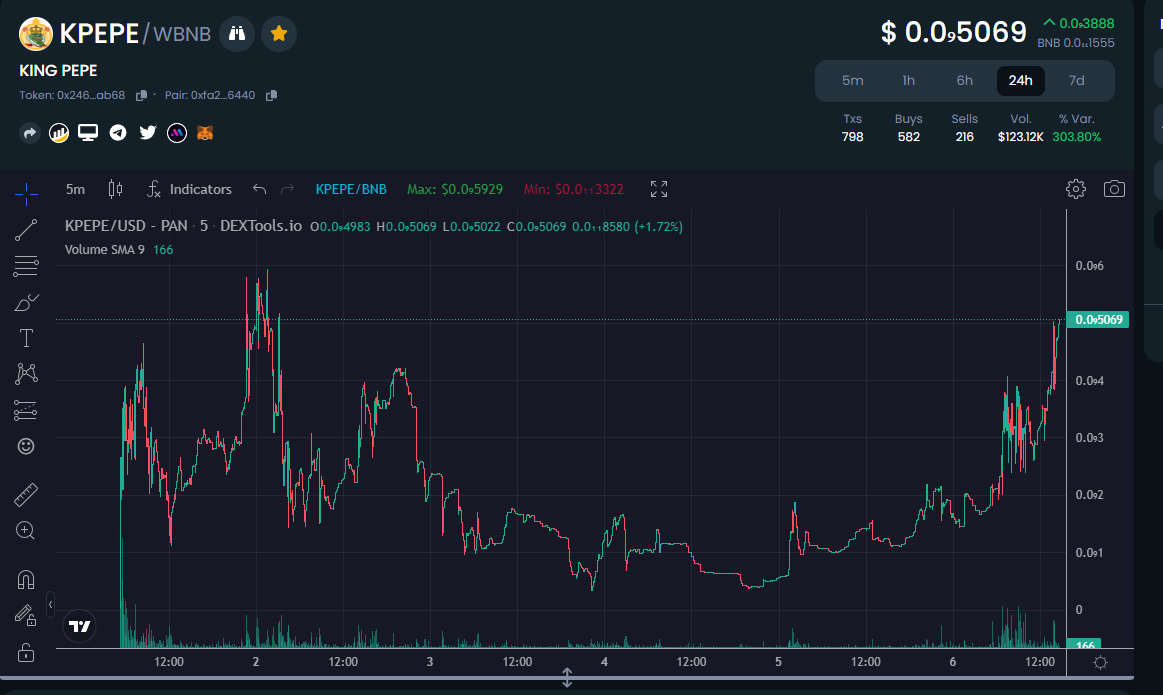Image resolution: width=1163 pixels, height=695 pixels.
Task: Select the 1h timeframe tab
Action: [x=909, y=80]
